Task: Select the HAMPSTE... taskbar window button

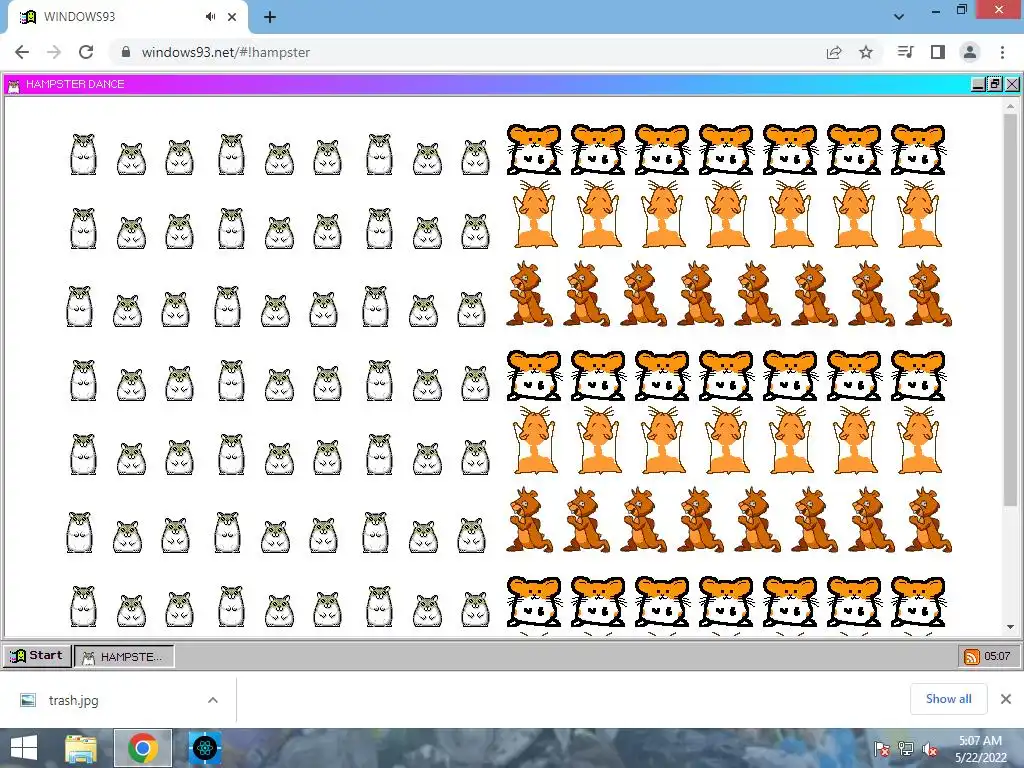Action: coord(124,656)
